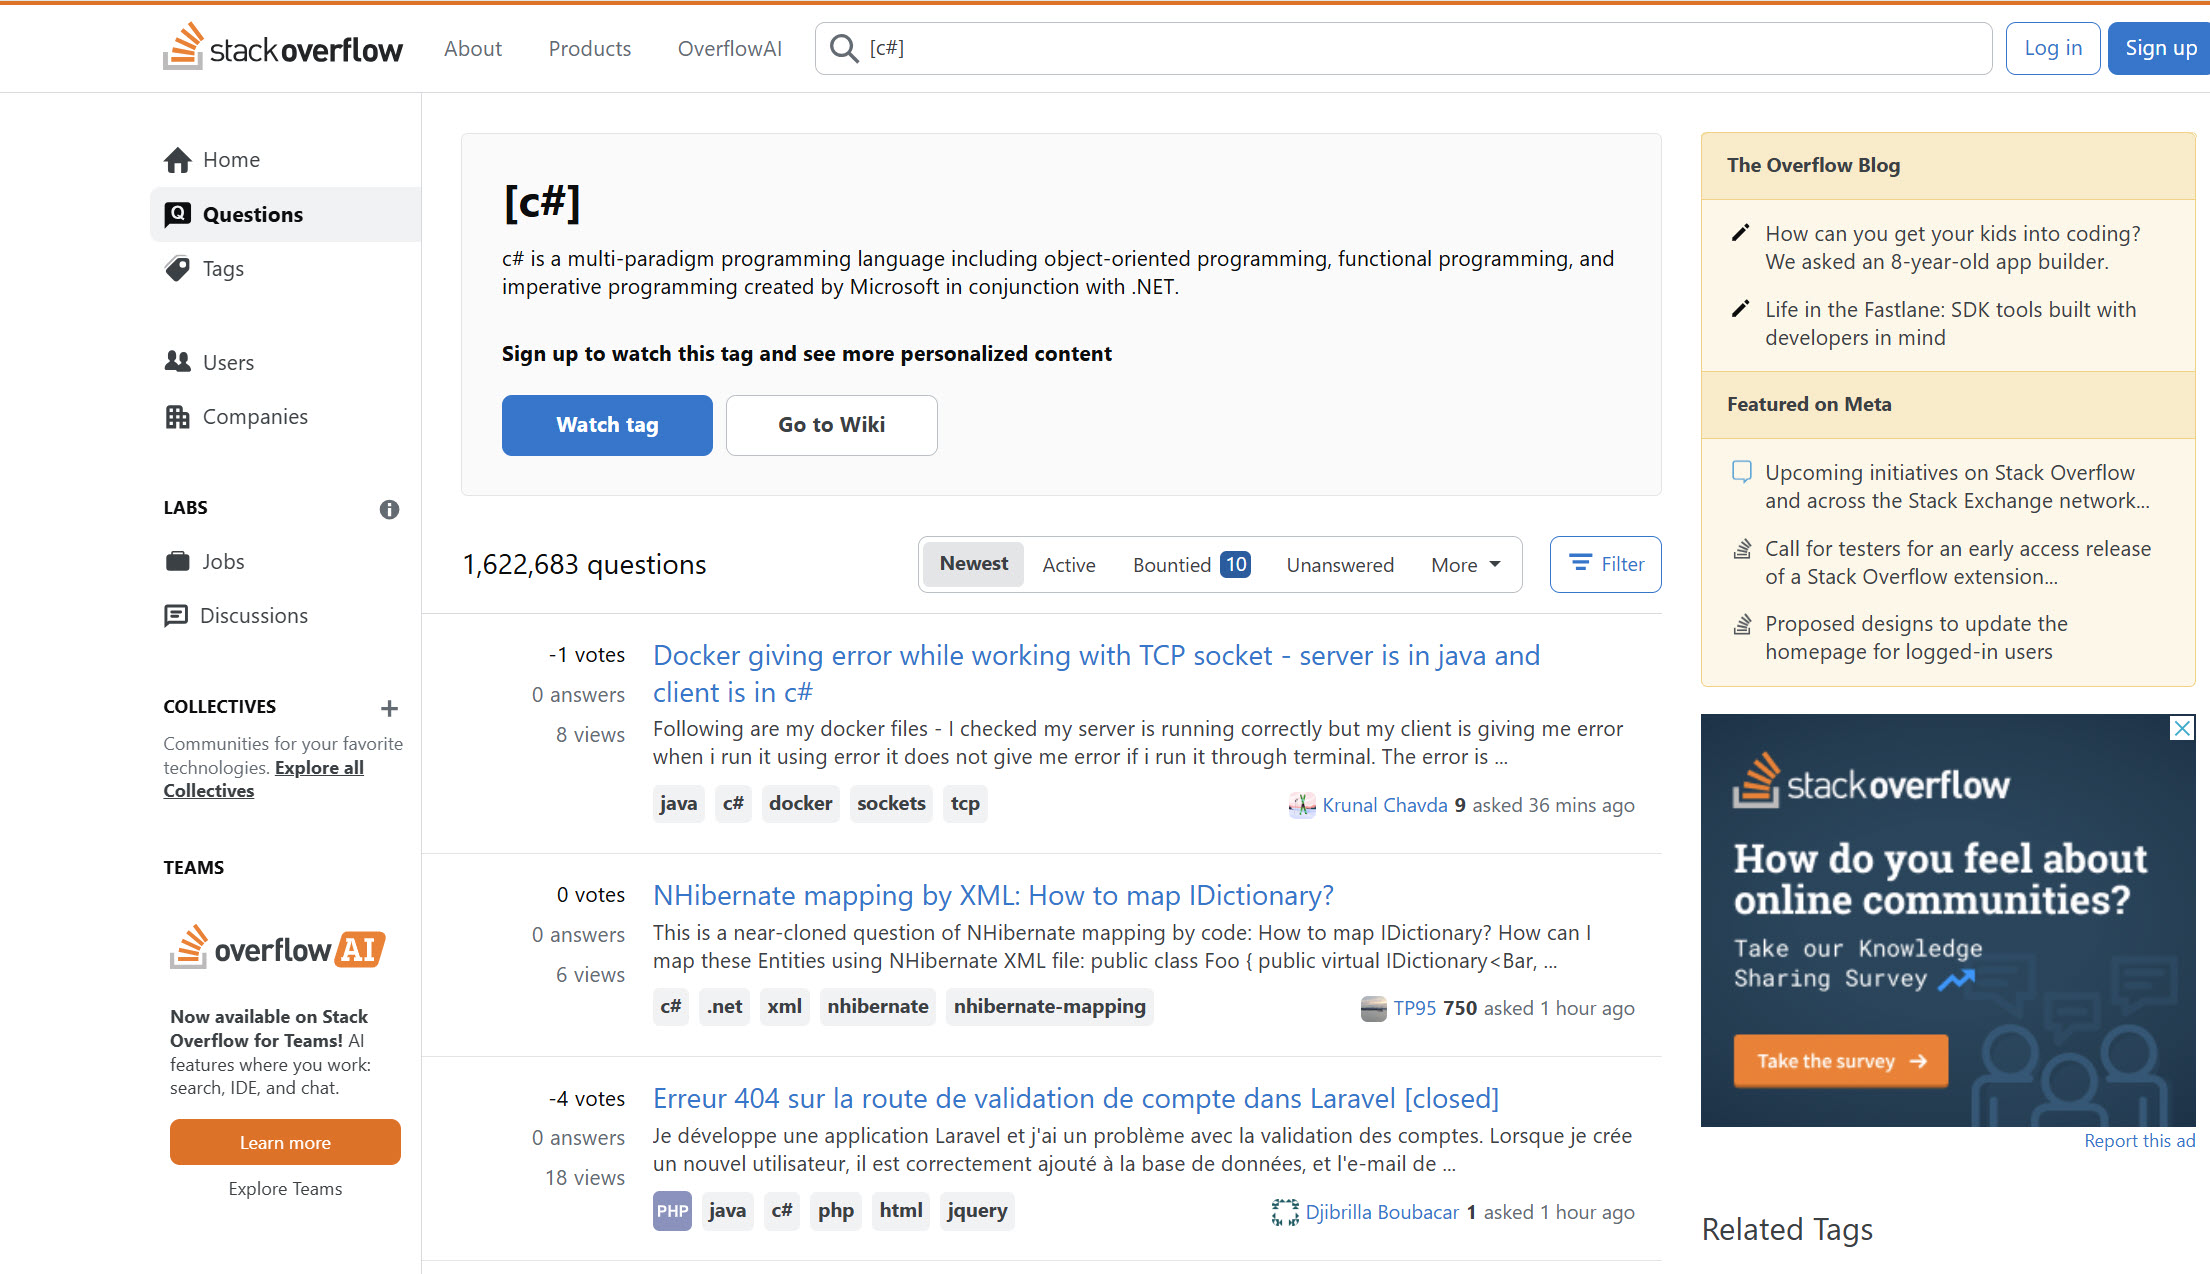This screenshot has width=2210, height=1274.
Task: Click the Watch tag button
Action: [606, 425]
